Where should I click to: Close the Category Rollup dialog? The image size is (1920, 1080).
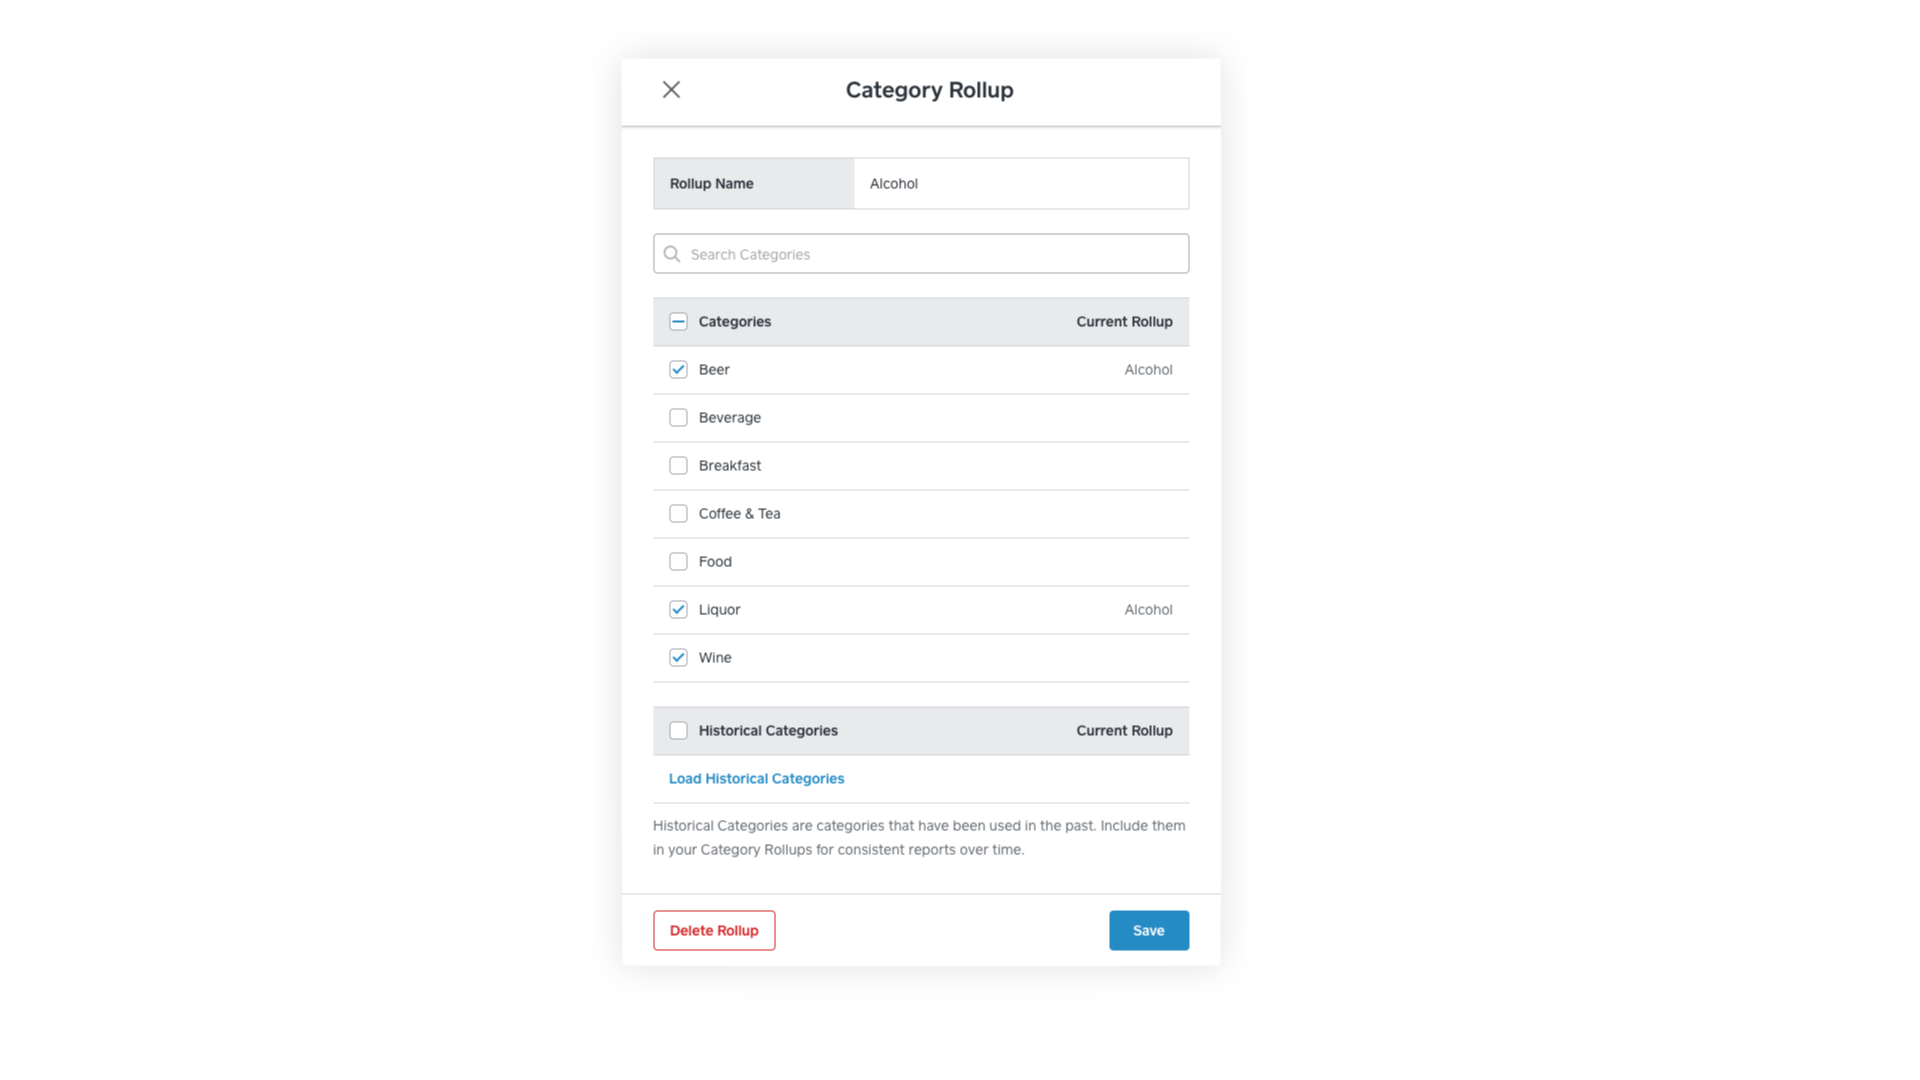point(671,90)
